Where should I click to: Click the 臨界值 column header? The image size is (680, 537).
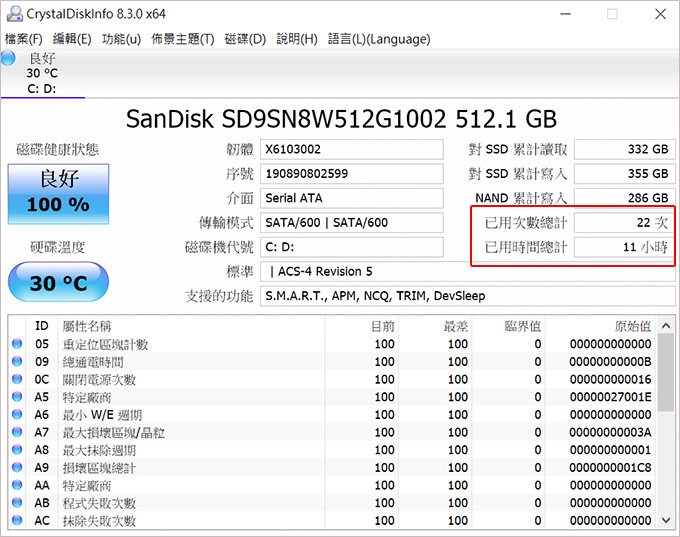509,326
